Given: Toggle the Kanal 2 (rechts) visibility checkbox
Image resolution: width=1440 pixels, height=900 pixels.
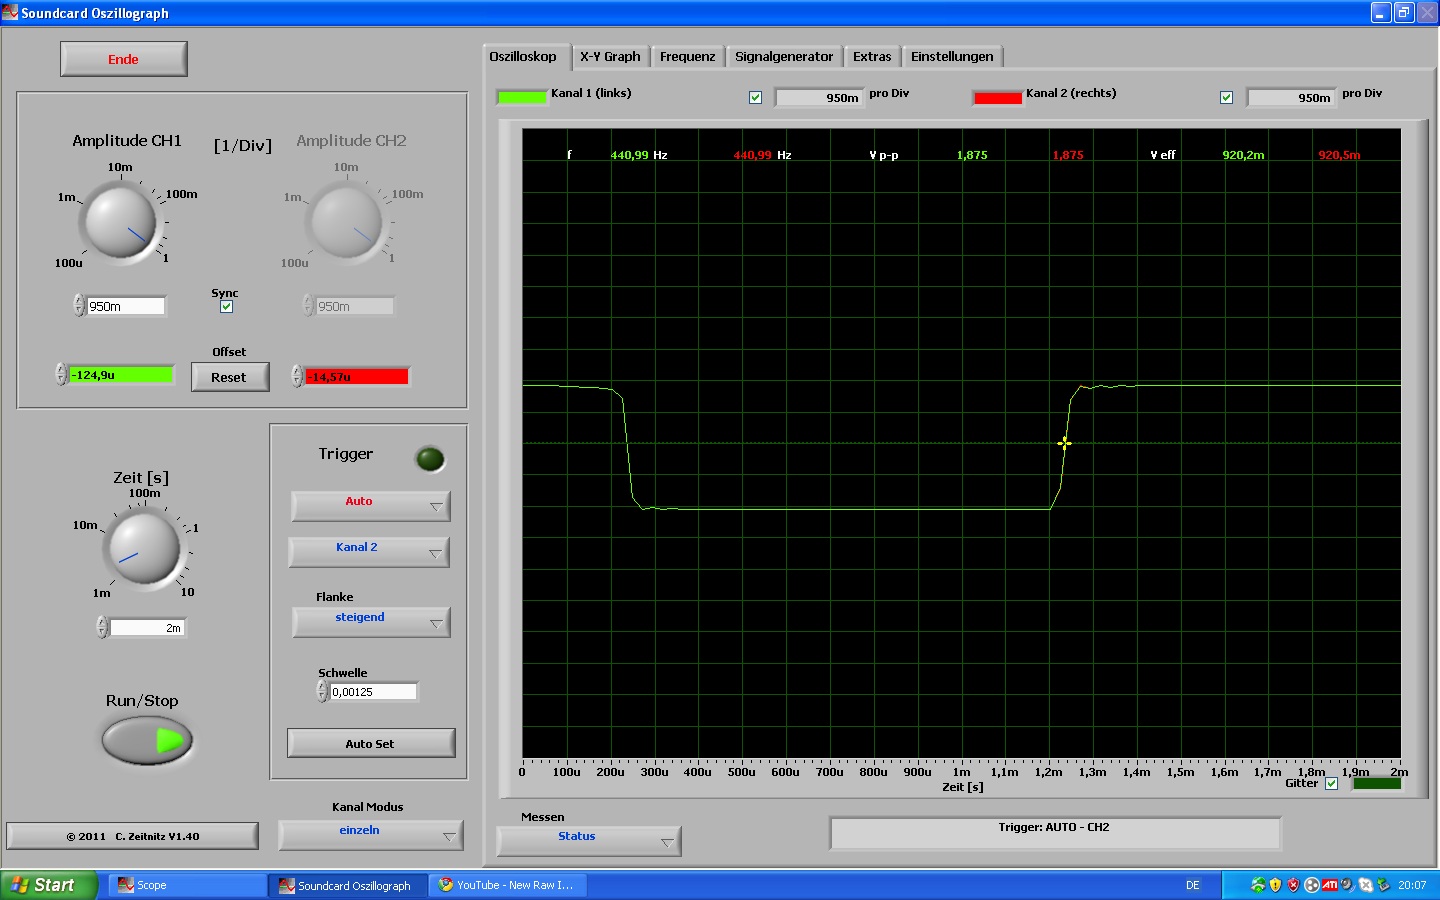Looking at the screenshot, I should click(x=1227, y=97).
